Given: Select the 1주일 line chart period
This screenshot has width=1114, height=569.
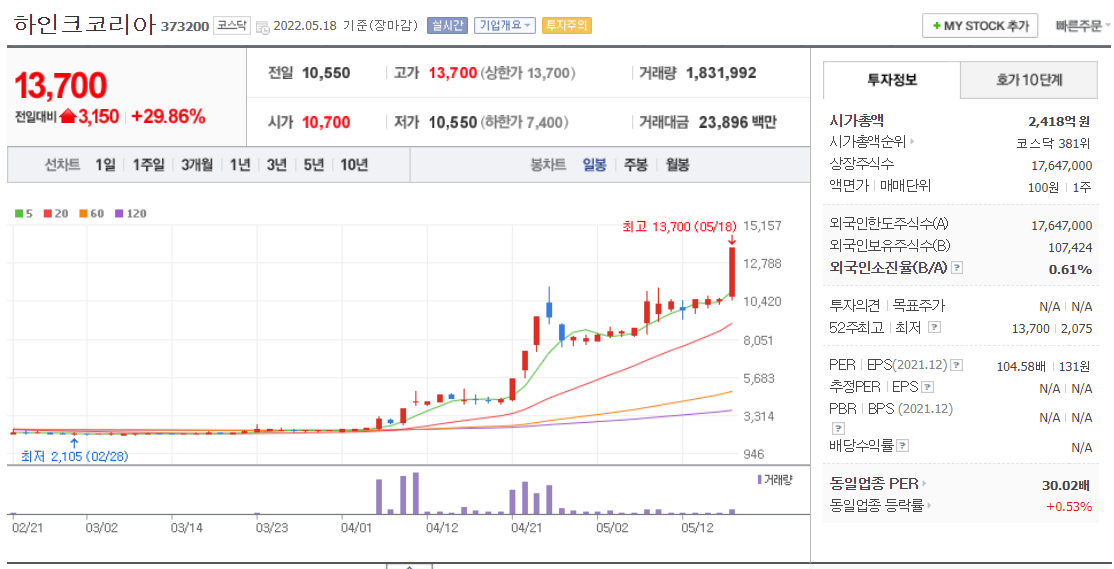Looking at the screenshot, I should pos(148,165).
